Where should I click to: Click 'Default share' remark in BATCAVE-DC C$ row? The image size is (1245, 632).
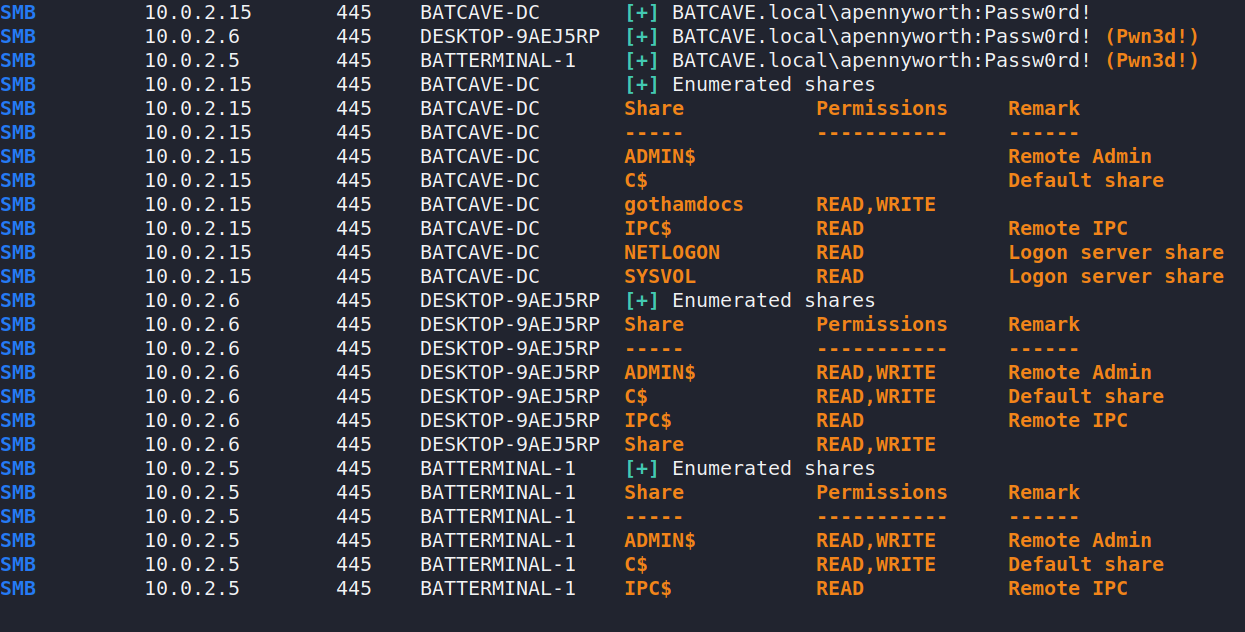1085,180
